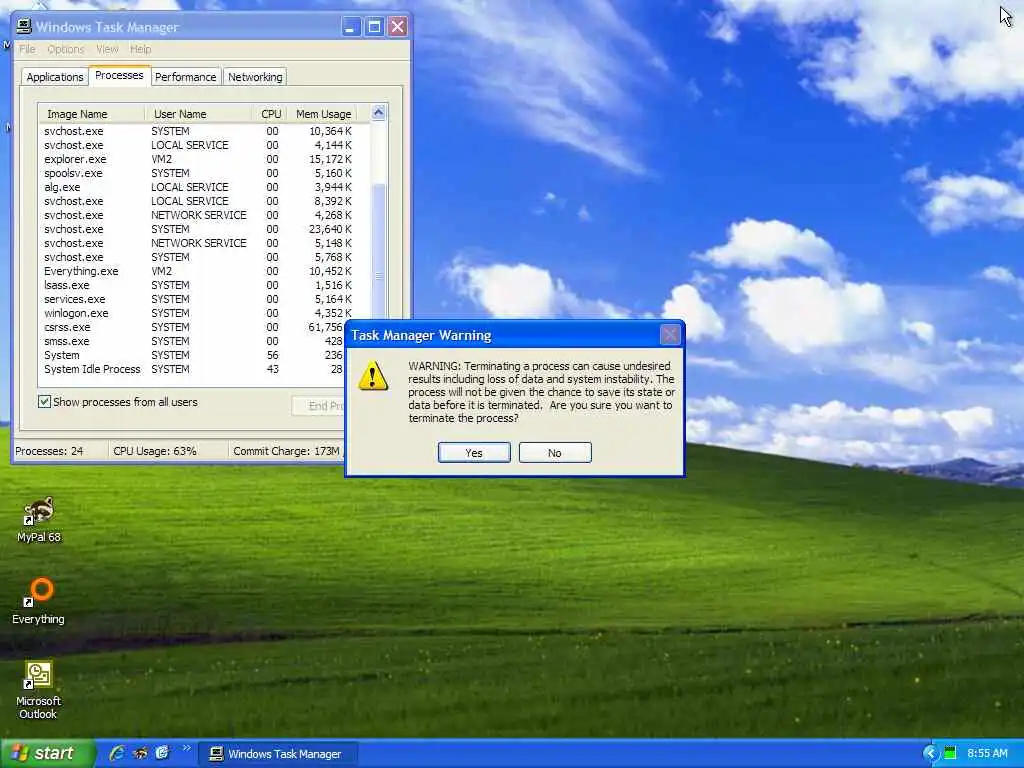Click the 8:55 AM clock
Screen dimensions: 1024x768
point(987,754)
